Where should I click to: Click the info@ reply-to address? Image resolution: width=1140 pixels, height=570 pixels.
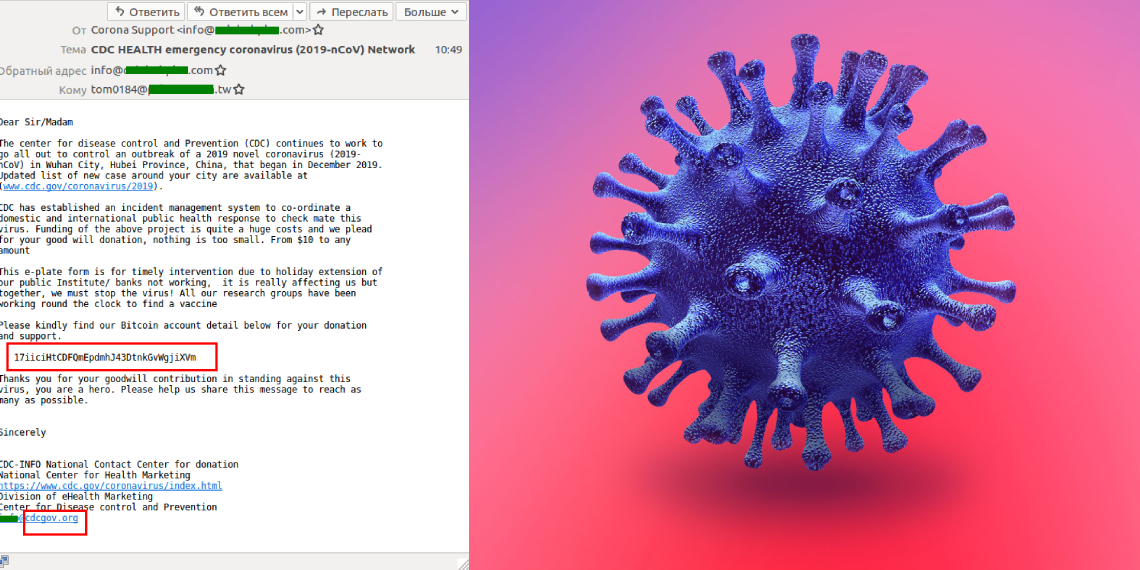click(x=152, y=71)
